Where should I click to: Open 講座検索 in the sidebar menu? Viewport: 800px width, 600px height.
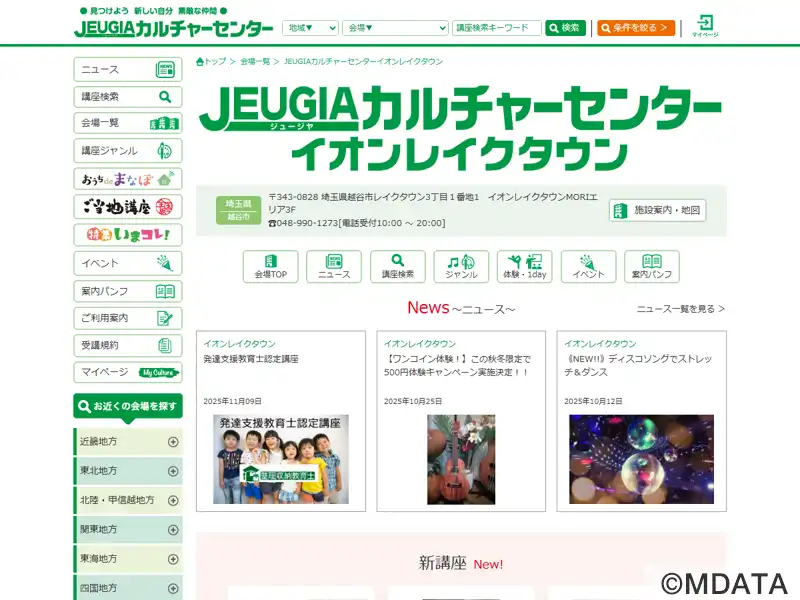point(128,96)
